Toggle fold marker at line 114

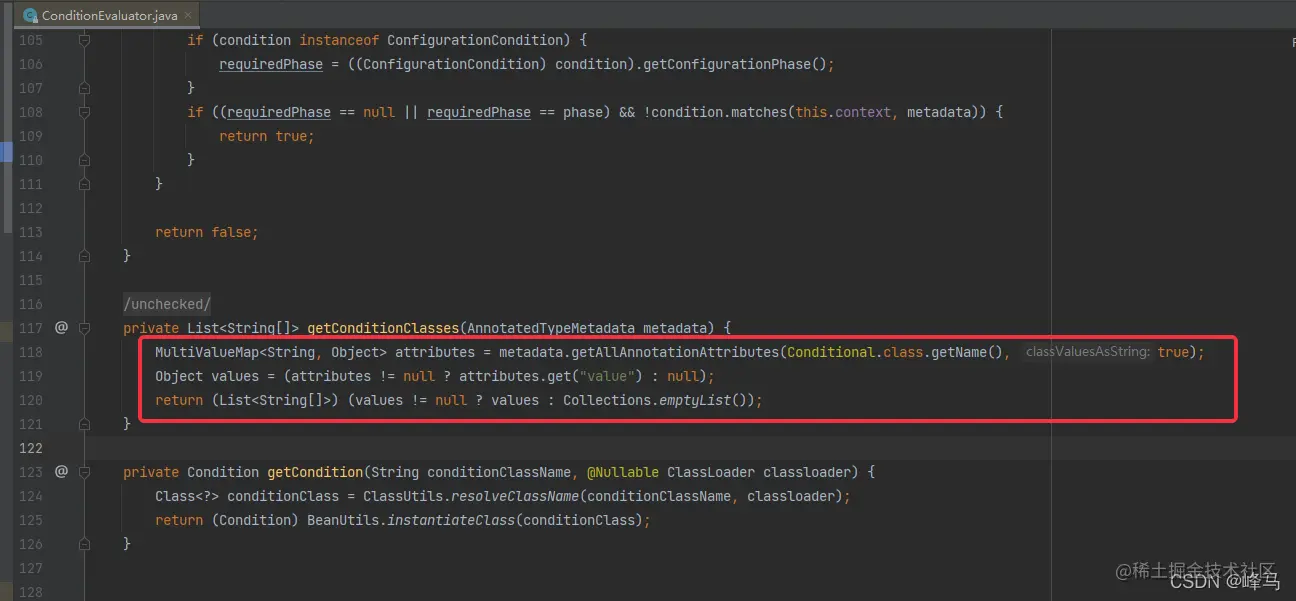coord(85,256)
